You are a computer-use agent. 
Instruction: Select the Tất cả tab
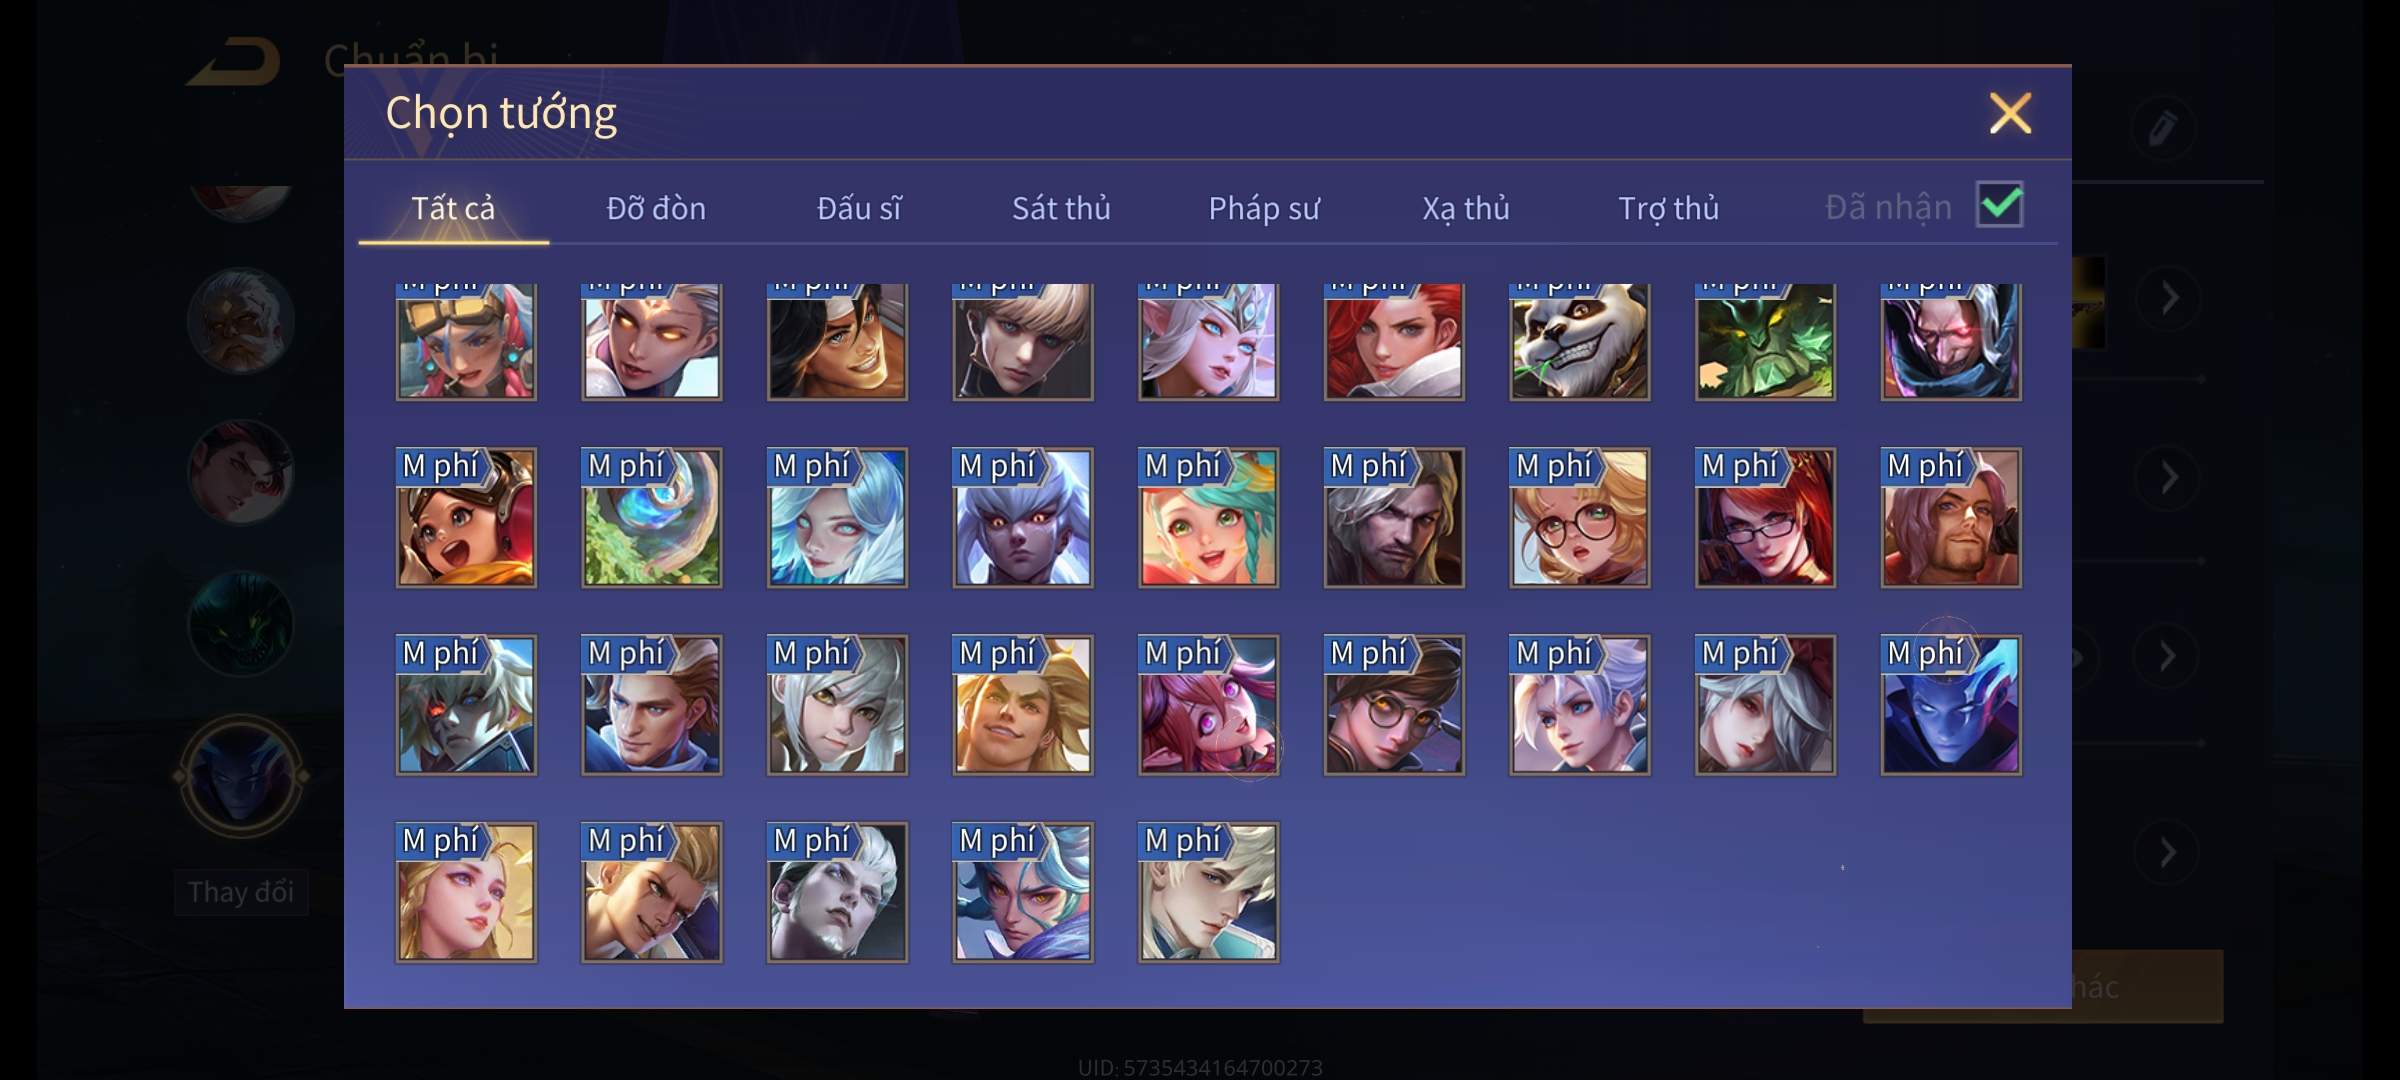pyautogui.click(x=453, y=208)
